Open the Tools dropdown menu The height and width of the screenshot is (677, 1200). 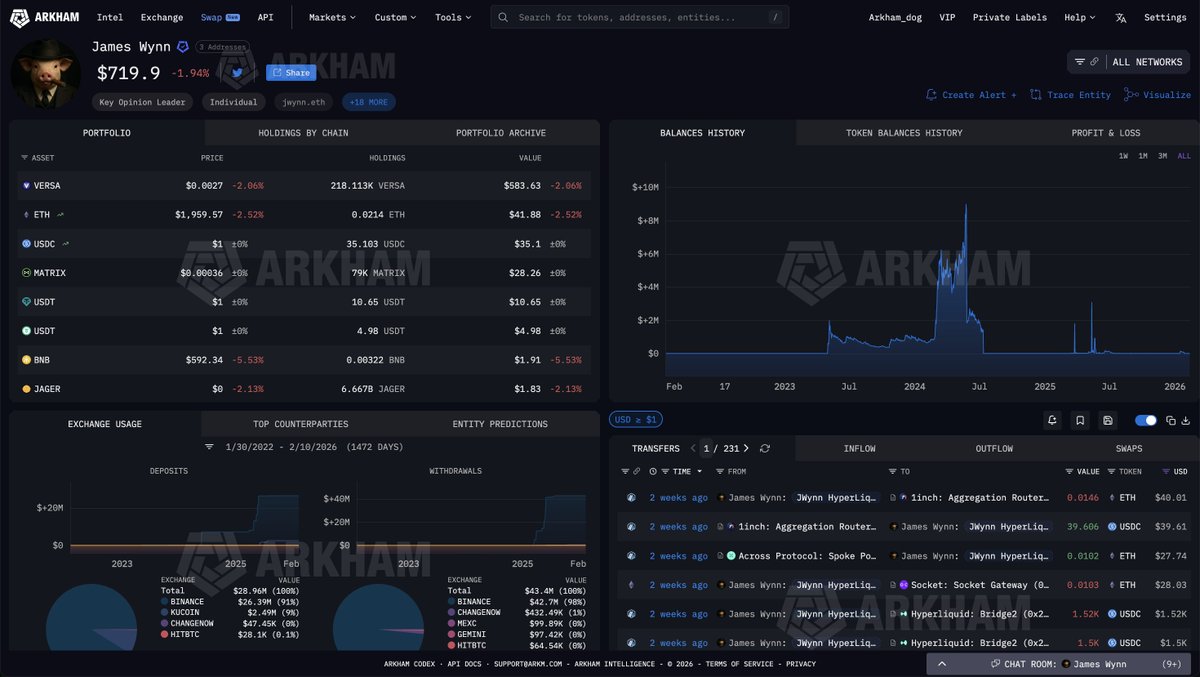pyautogui.click(x=453, y=17)
